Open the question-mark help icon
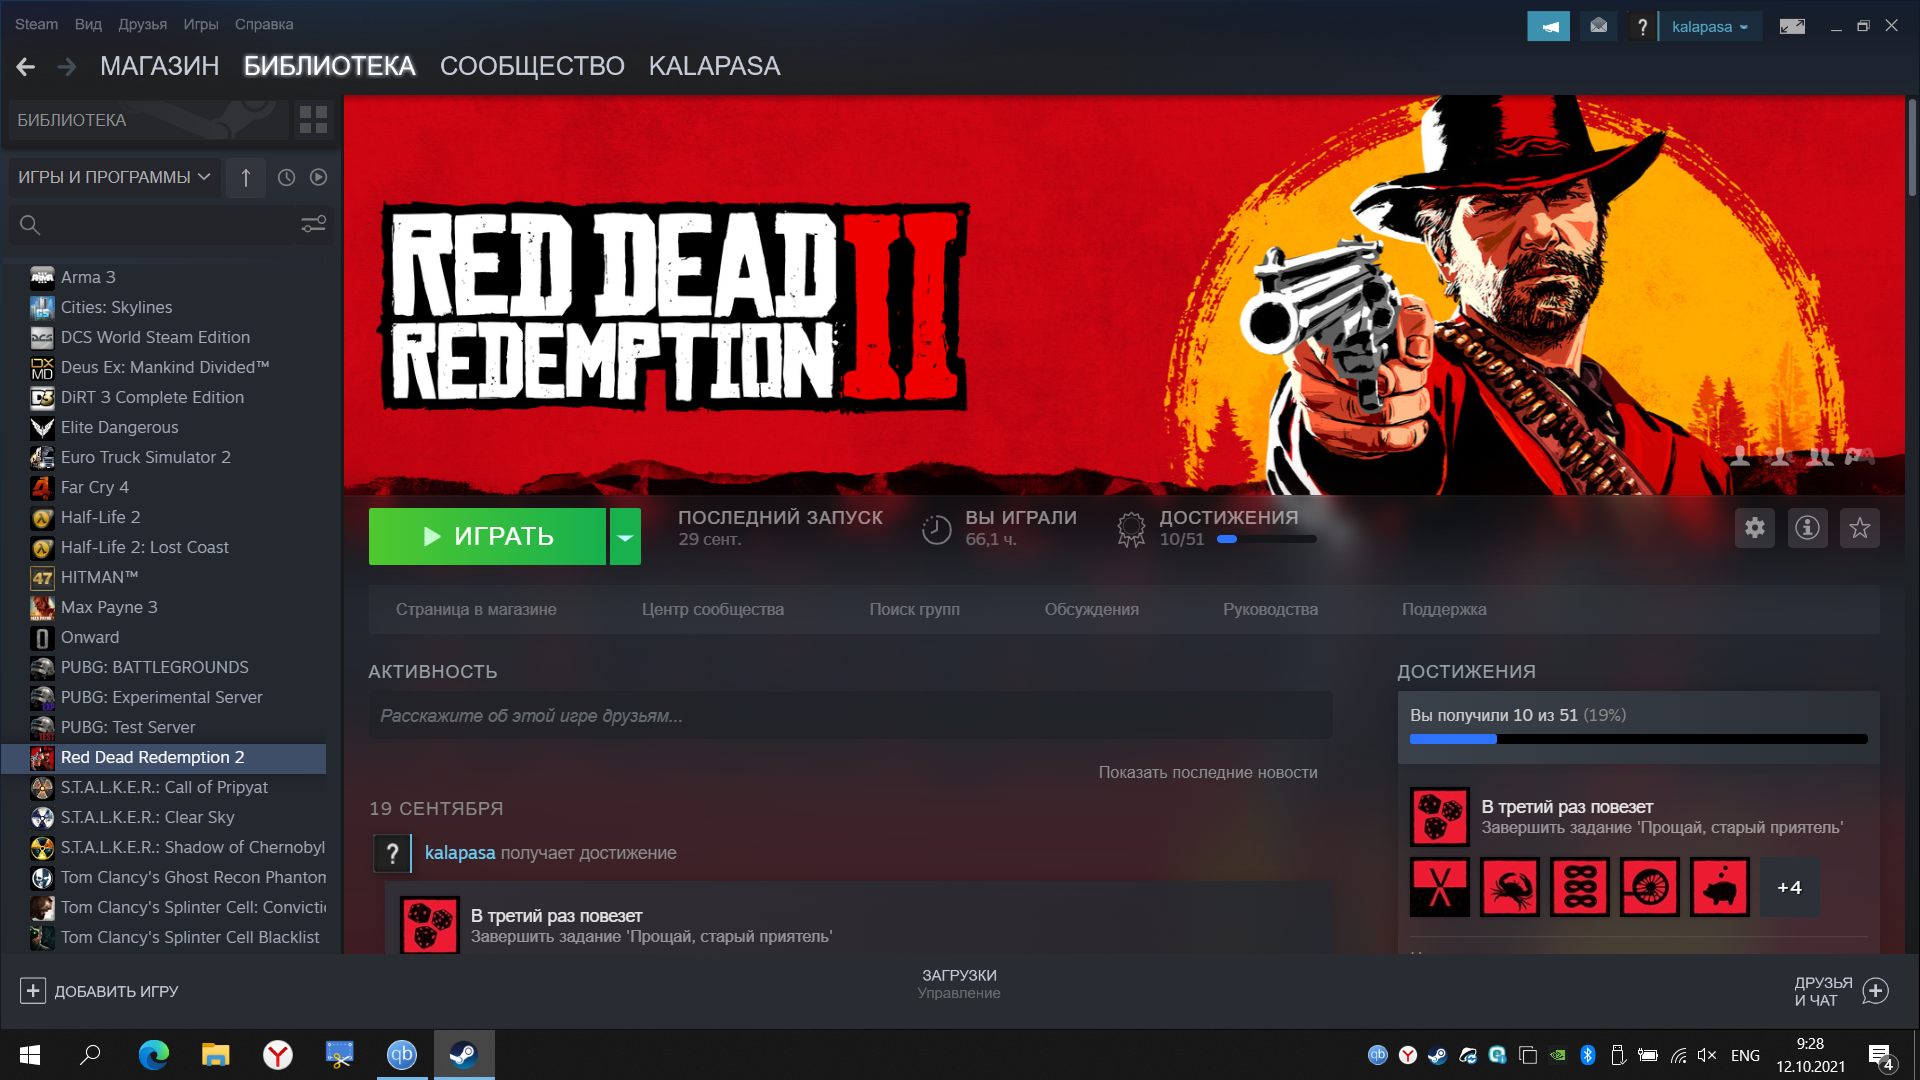This screenshot has width=1920, height=1080. [x=1642, y=26]
